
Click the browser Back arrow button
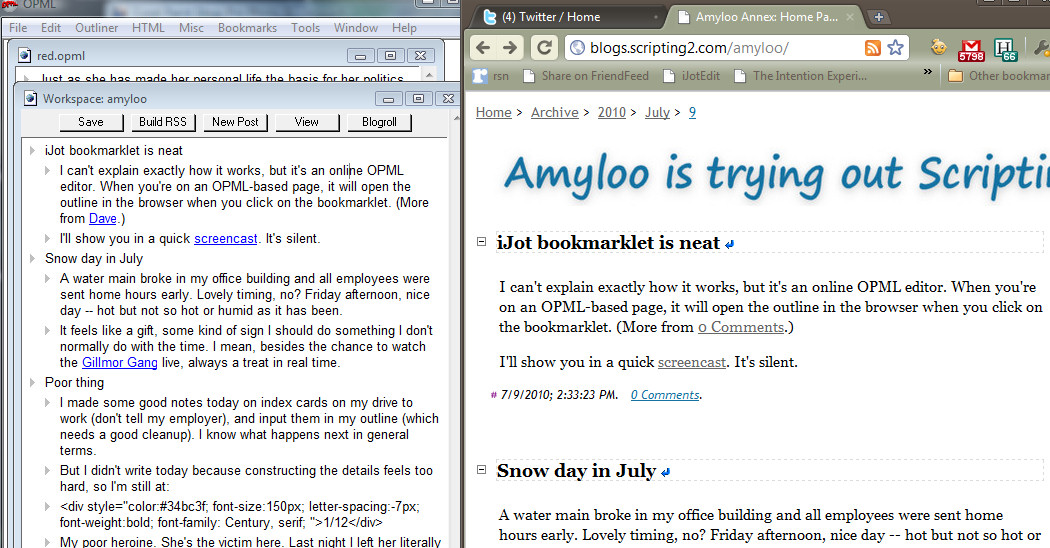pyautogui.click(x=483, y=47)
